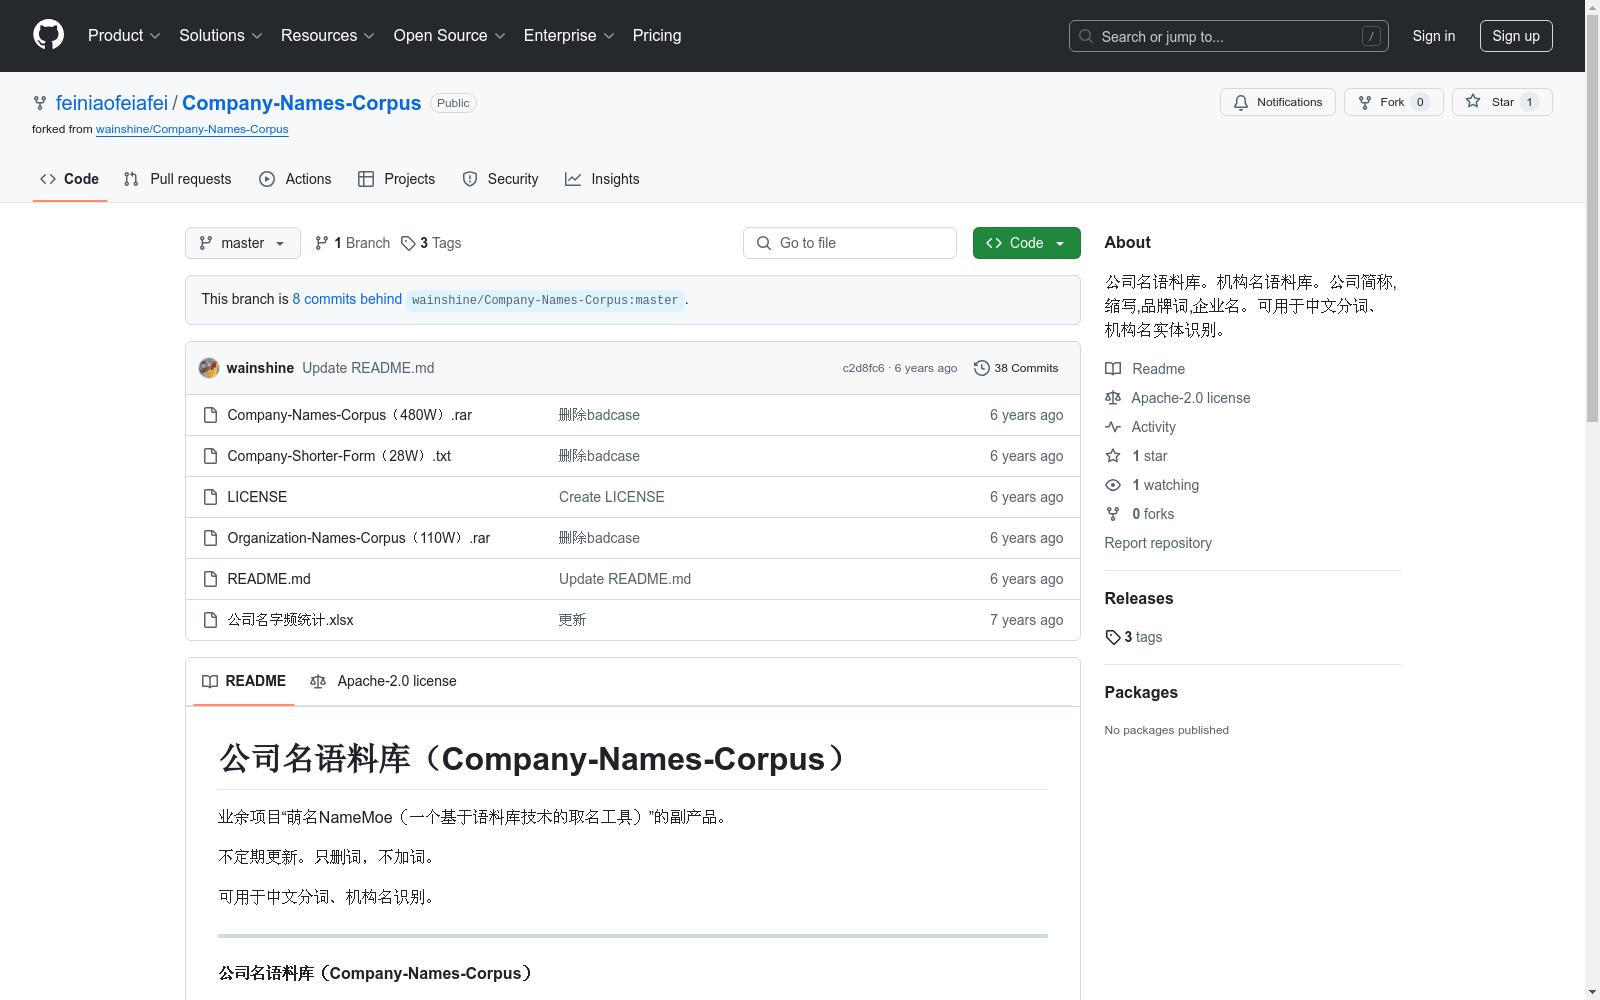Open Organization-Names-Corpus（110W）.rar file
The height and width of the screenshot is (1000, 1600).
point(358,538)
